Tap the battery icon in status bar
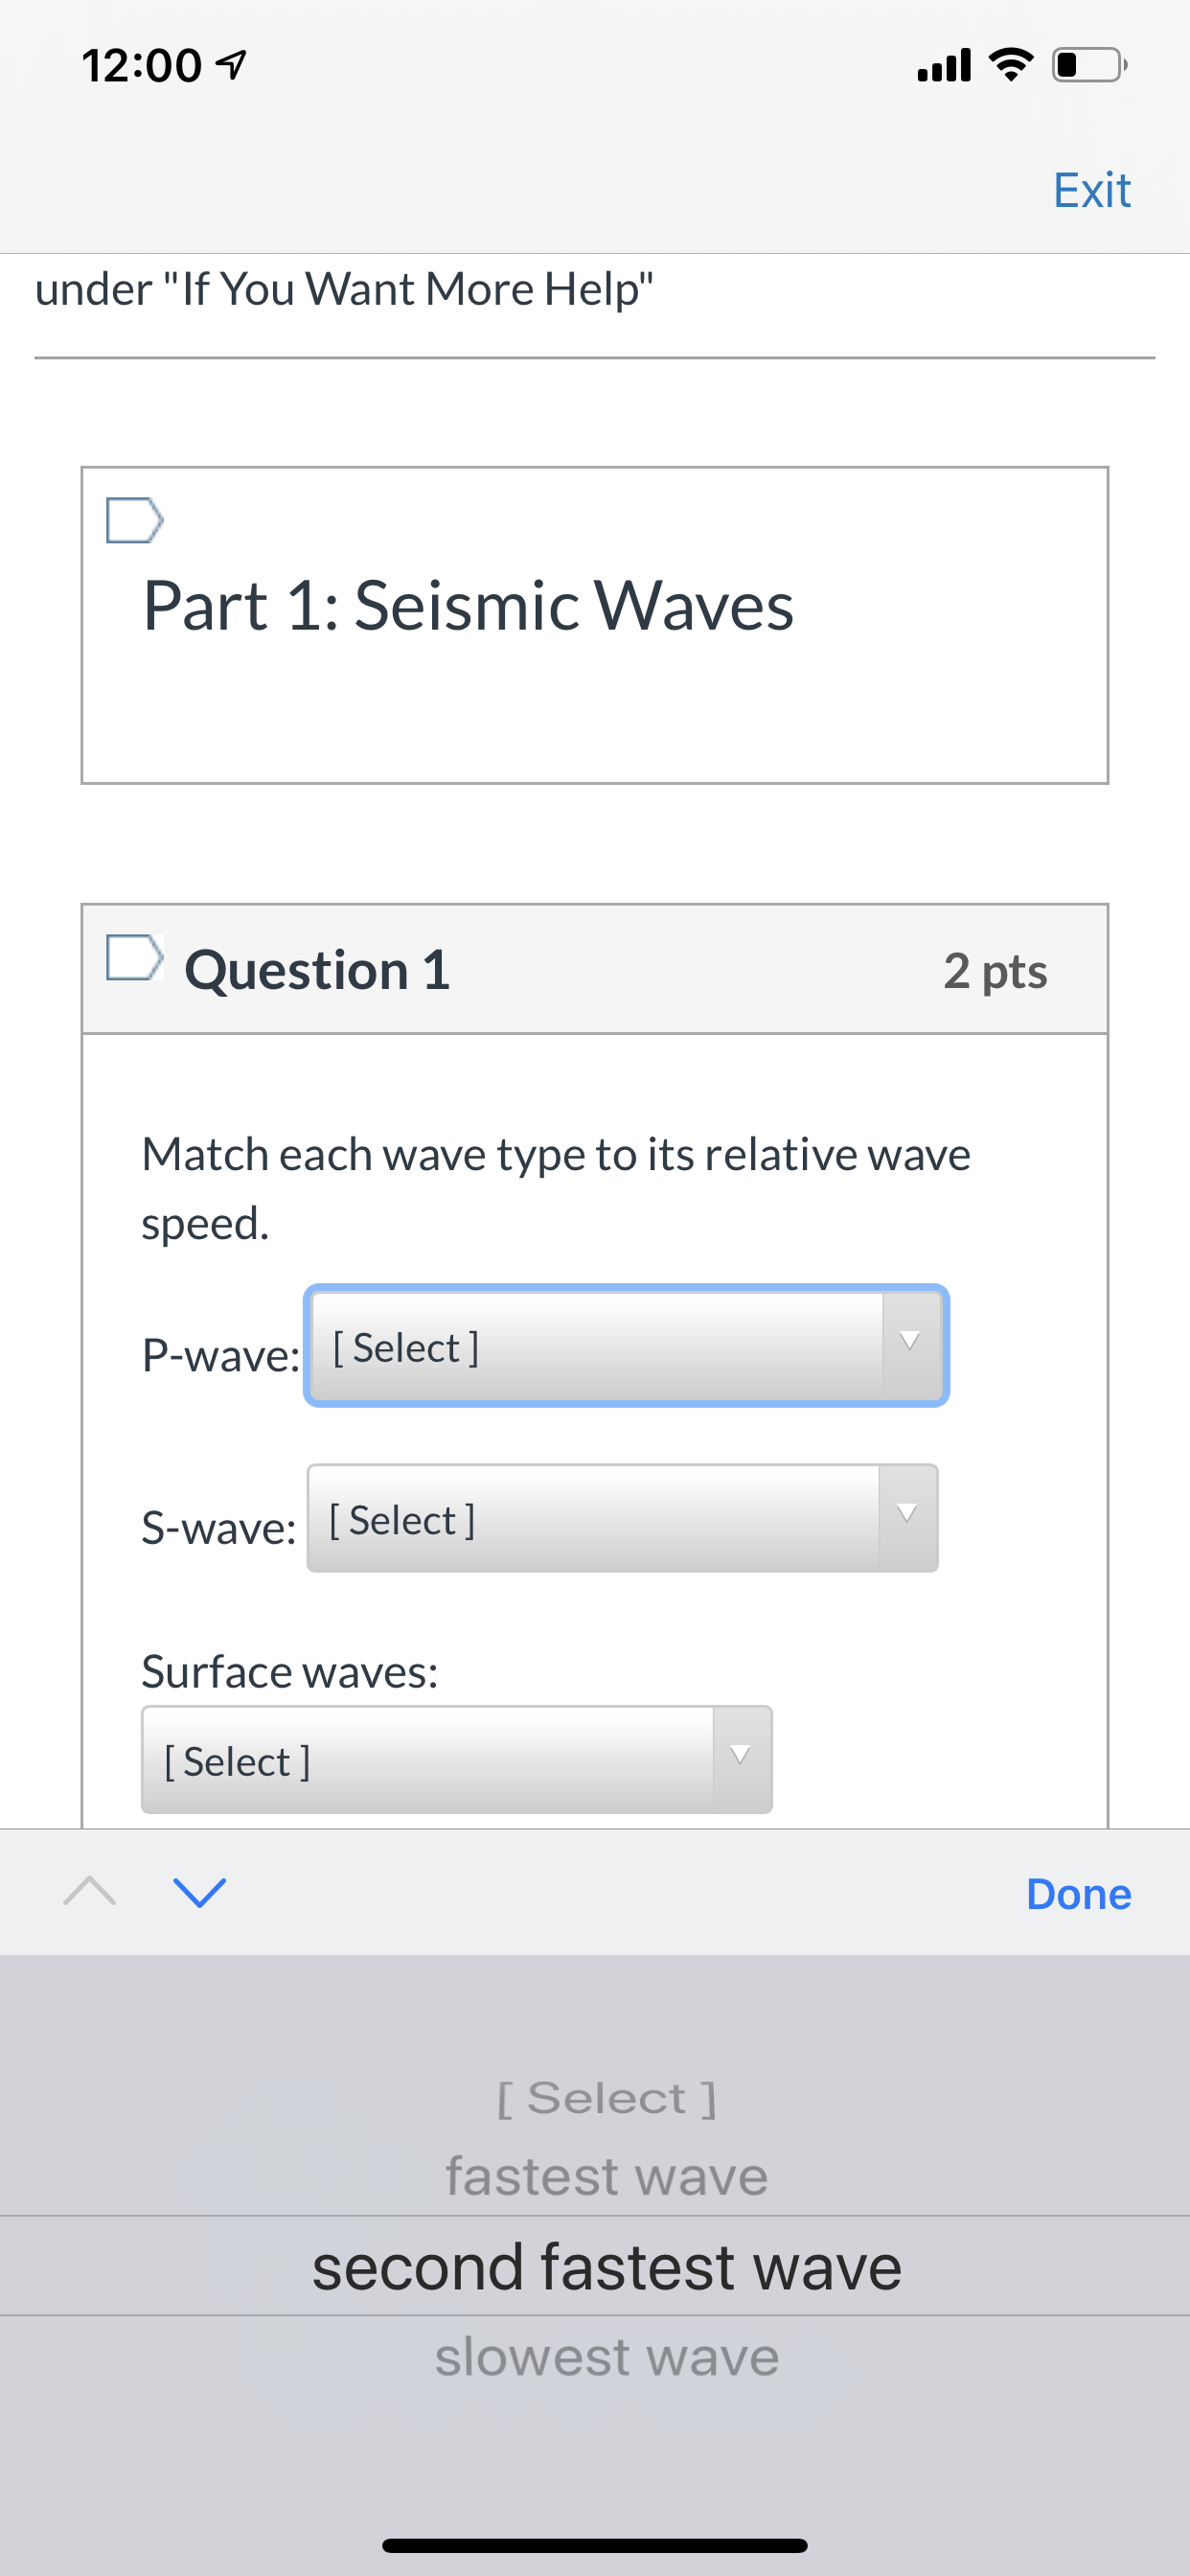This screenshot has height=2576, width=1190. coord(1090,65)
